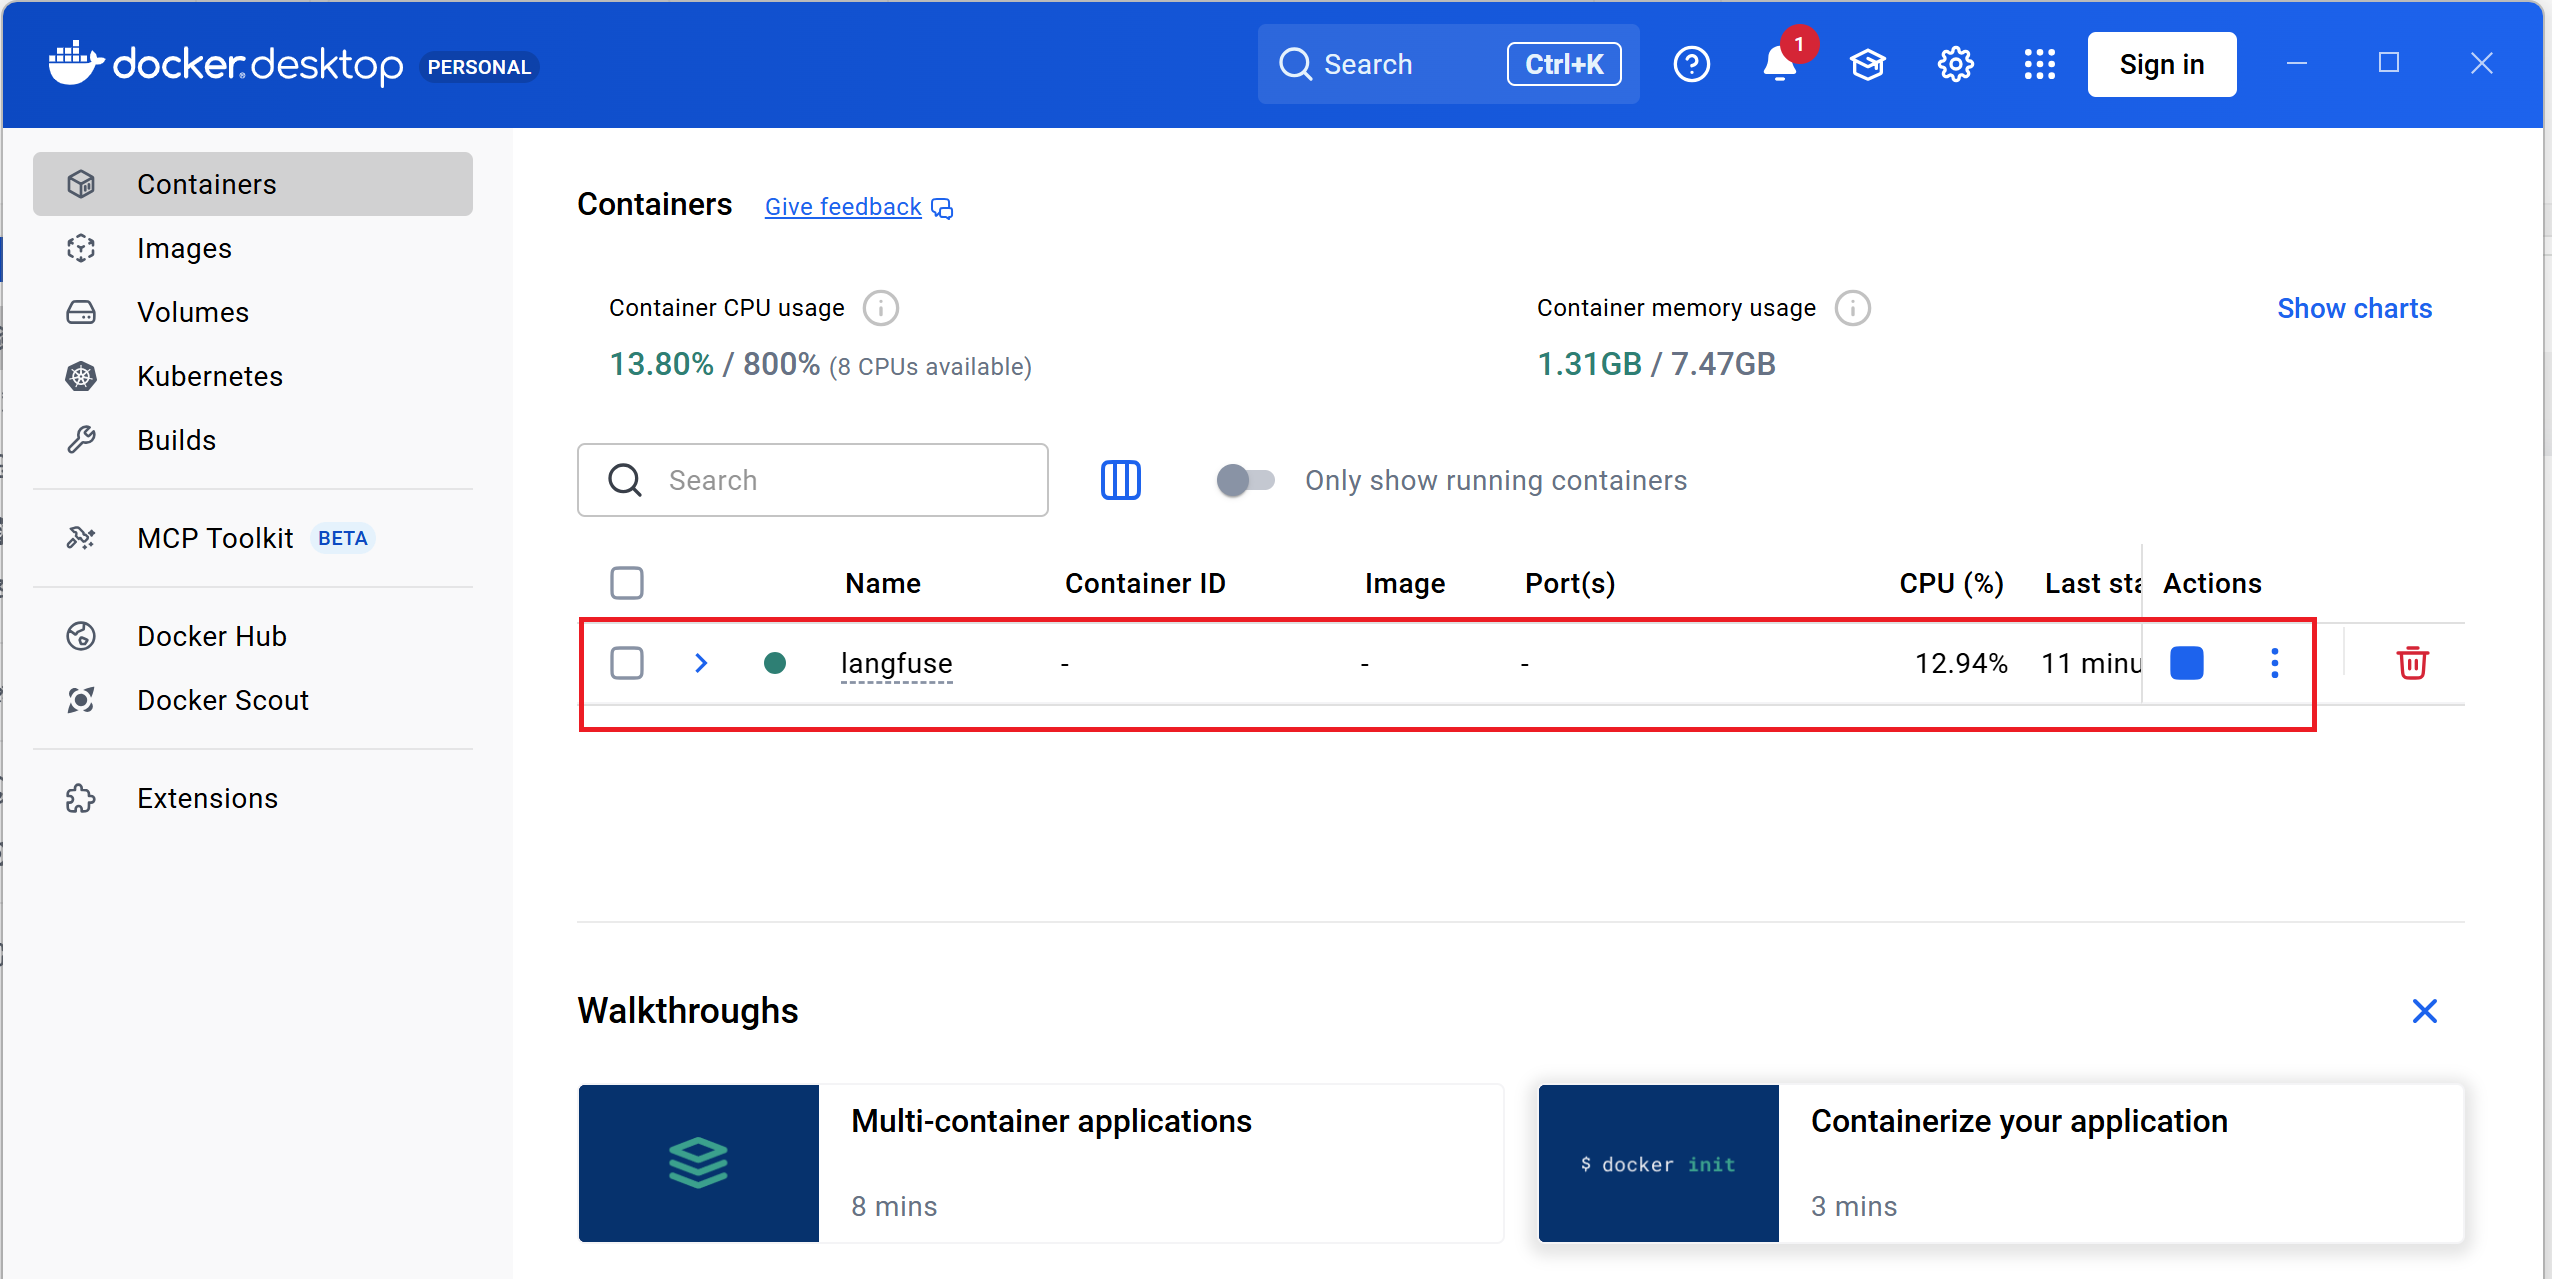Show charts for container usage
This screenshot has height=1279, width=2552.
2354,308
